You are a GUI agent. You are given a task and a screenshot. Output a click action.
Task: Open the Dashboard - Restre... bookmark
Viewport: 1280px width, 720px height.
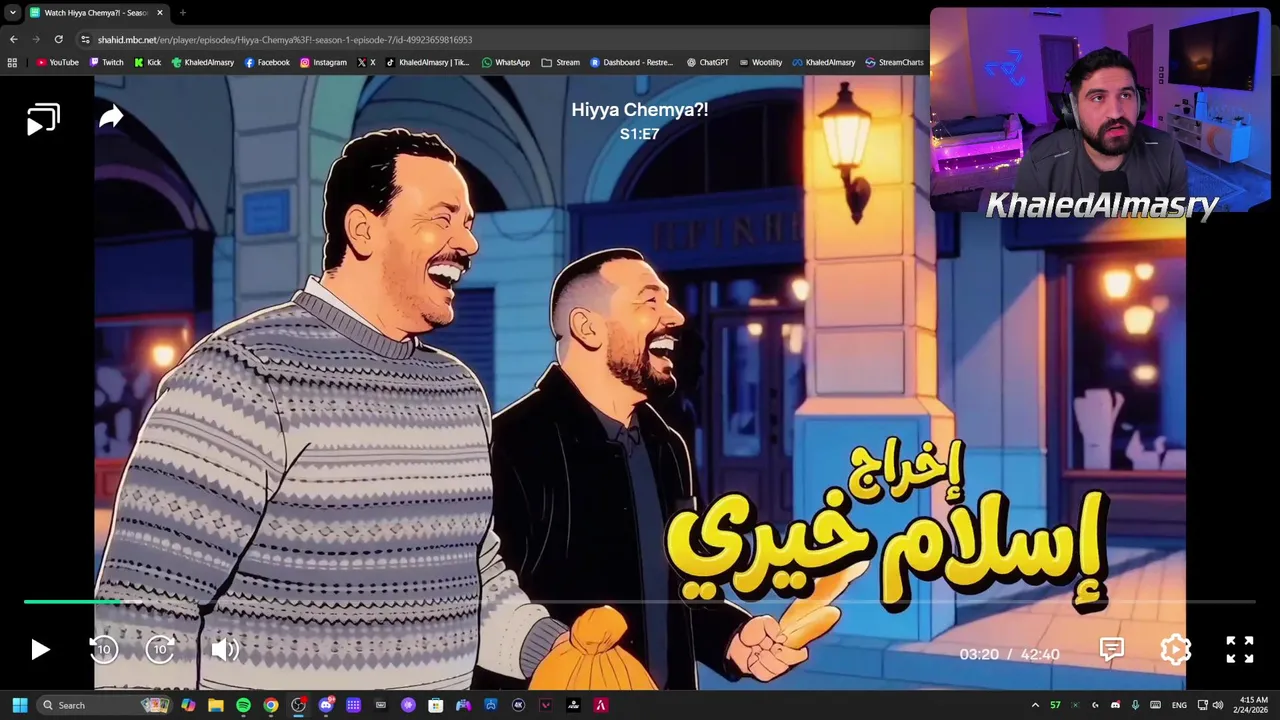(631, 62)
